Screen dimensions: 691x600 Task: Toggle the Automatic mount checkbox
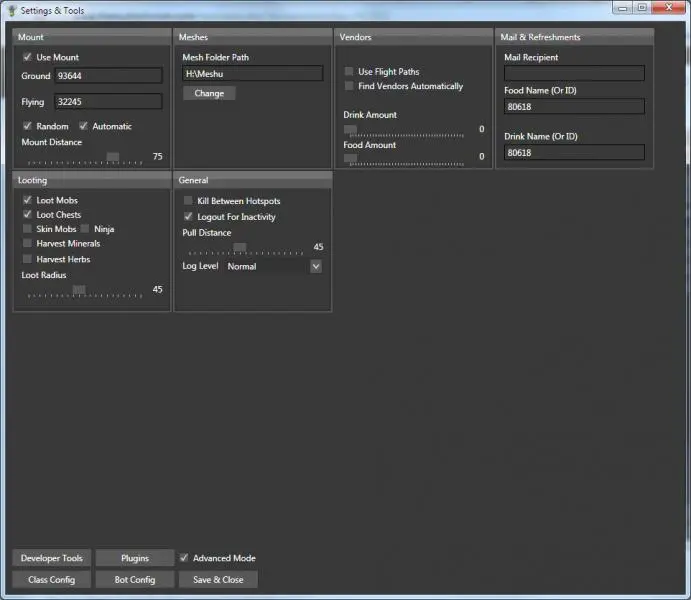84,127
